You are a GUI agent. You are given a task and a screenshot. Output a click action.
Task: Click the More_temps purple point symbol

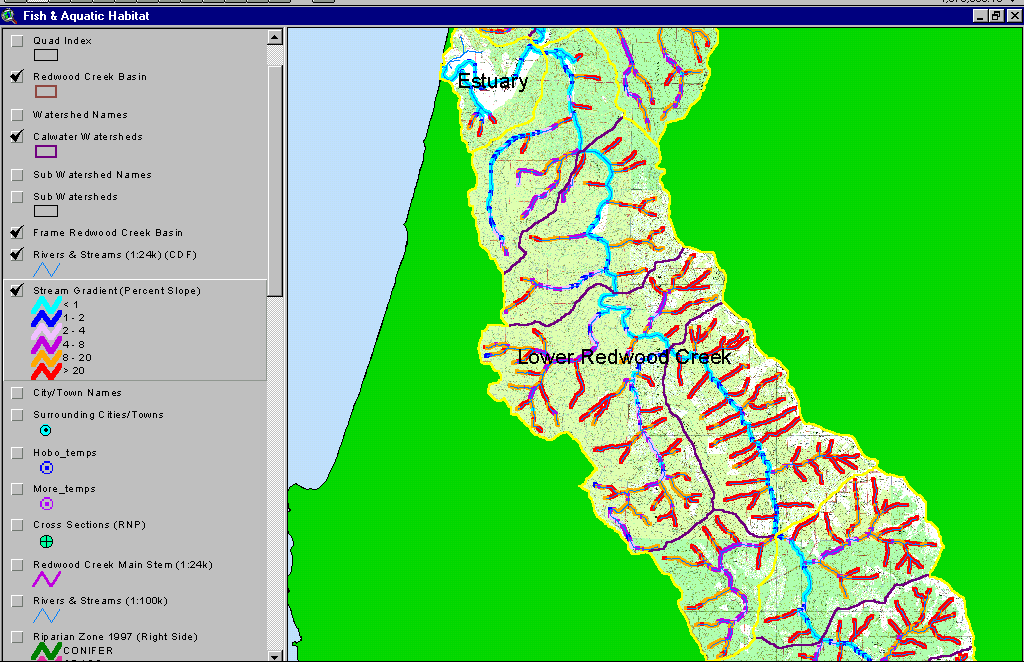click(46, 503)
